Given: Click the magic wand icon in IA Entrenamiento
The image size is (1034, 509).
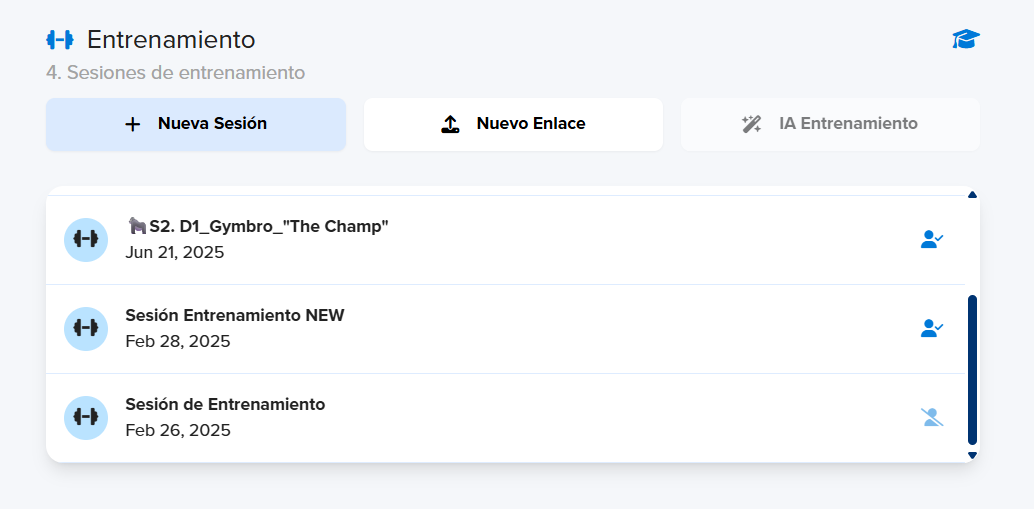Looking at the screenshot, I should coord(752,124).
